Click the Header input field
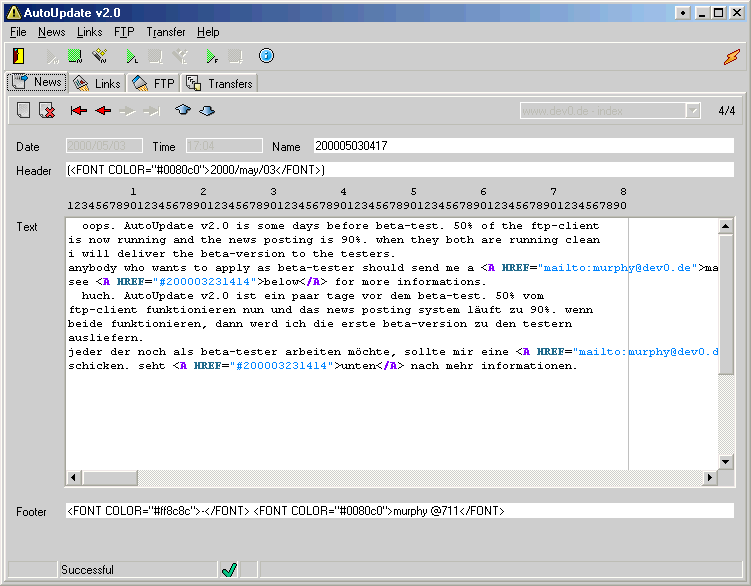This screenshot has width=751, height=586. 400,170
